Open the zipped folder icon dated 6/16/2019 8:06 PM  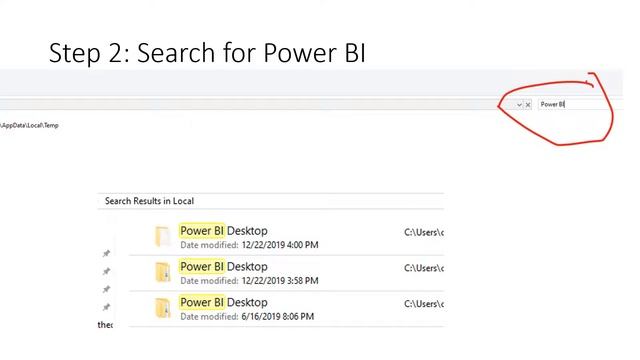162,308
